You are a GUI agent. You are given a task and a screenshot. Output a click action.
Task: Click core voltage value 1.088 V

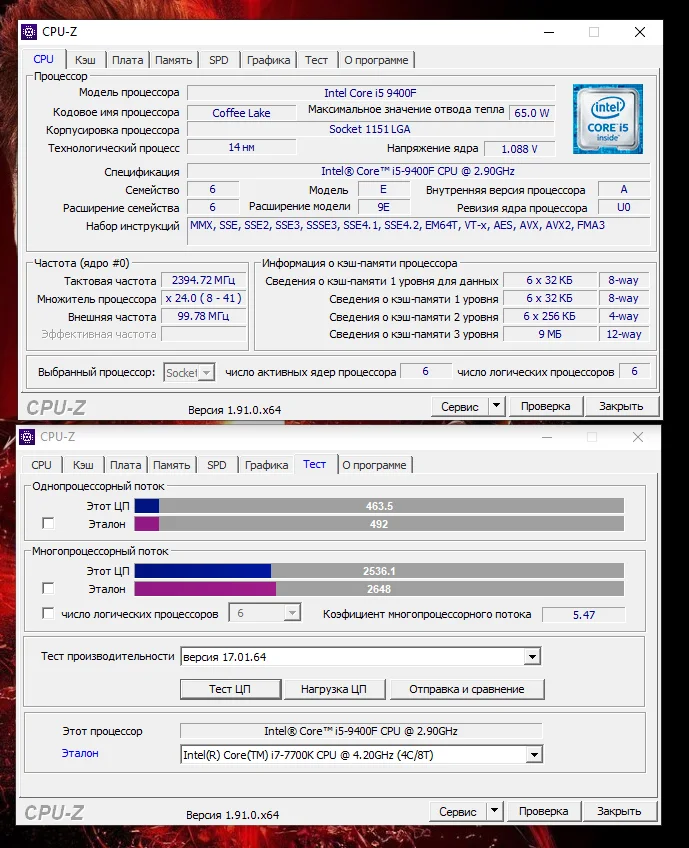(x=519, y=149)
